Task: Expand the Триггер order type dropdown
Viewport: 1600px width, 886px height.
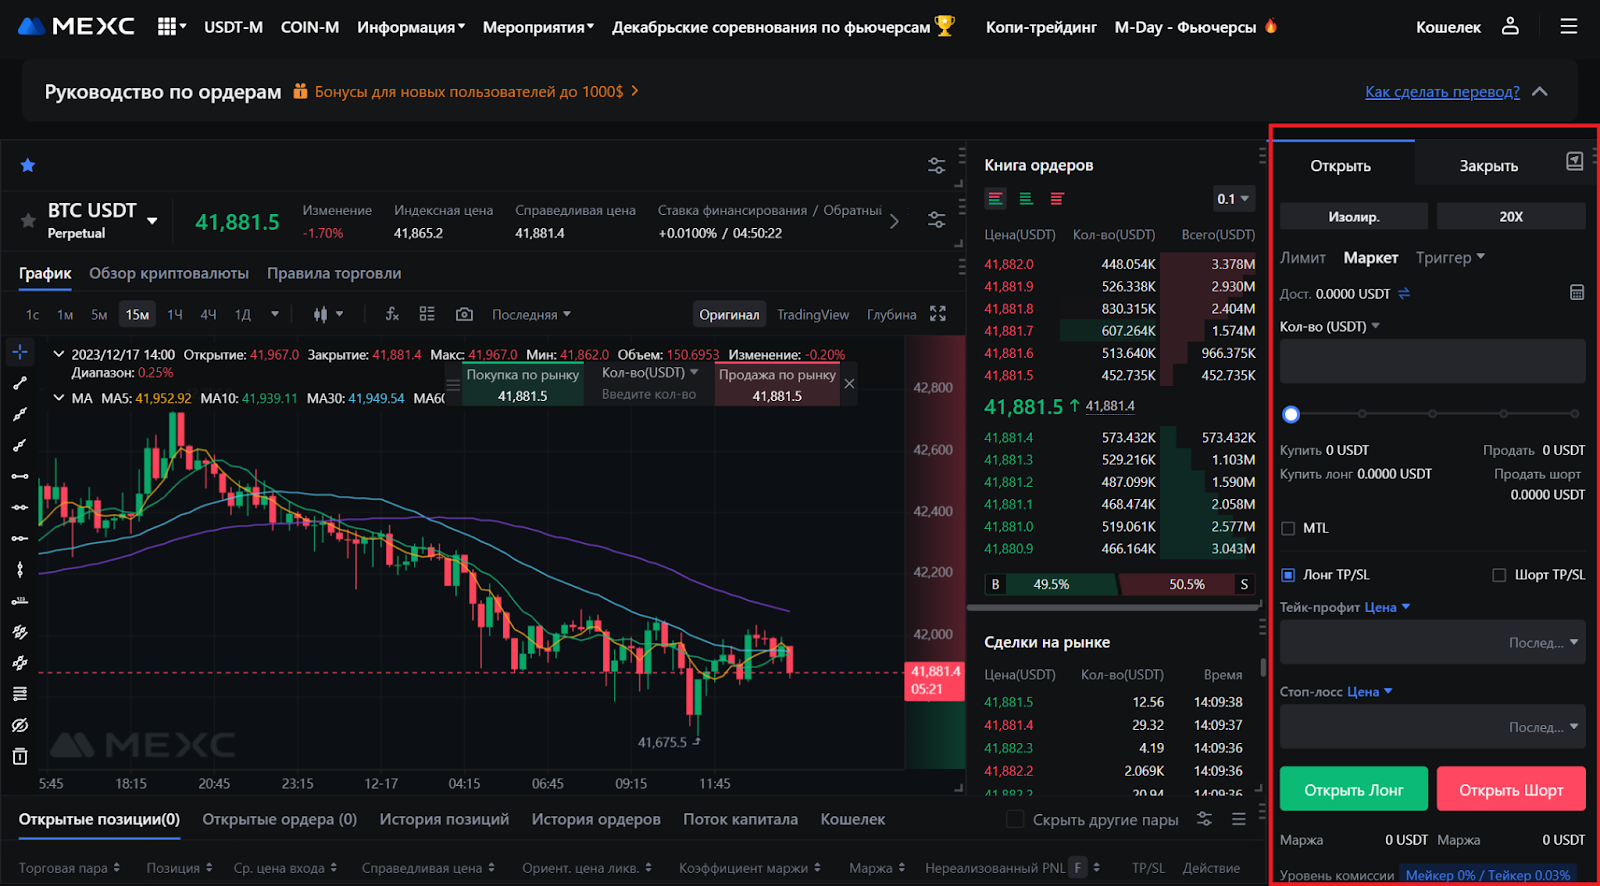Action: click(1449, 258)
